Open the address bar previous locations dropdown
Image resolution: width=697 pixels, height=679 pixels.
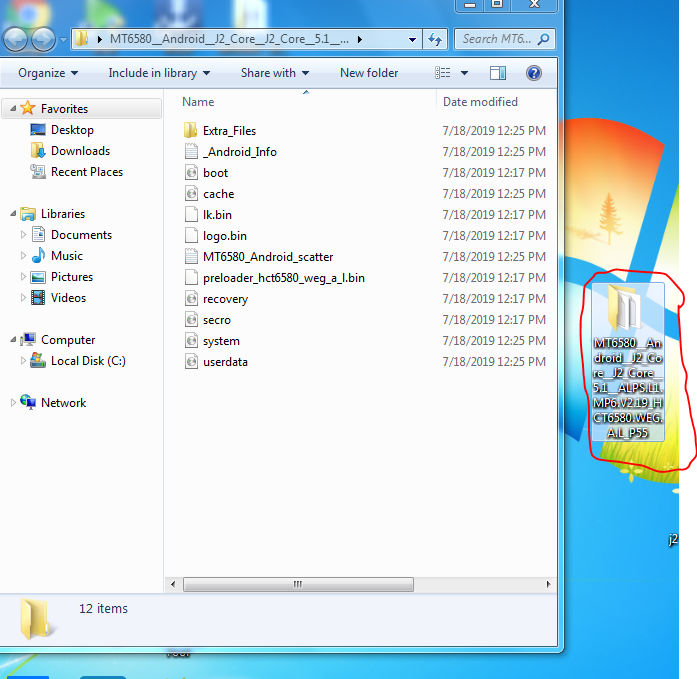tap(412, 40)
